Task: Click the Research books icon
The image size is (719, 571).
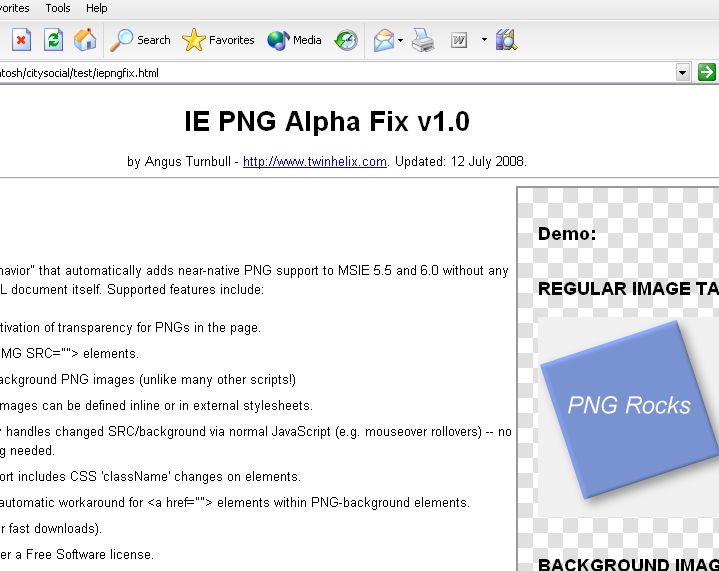Action: coord(506,40)
